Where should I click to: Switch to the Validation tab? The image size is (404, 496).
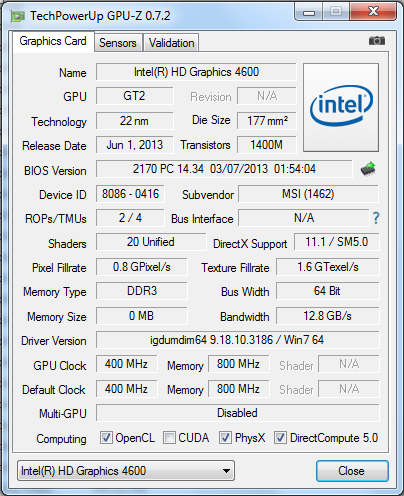pyautogui.click(x=171, y=43)
